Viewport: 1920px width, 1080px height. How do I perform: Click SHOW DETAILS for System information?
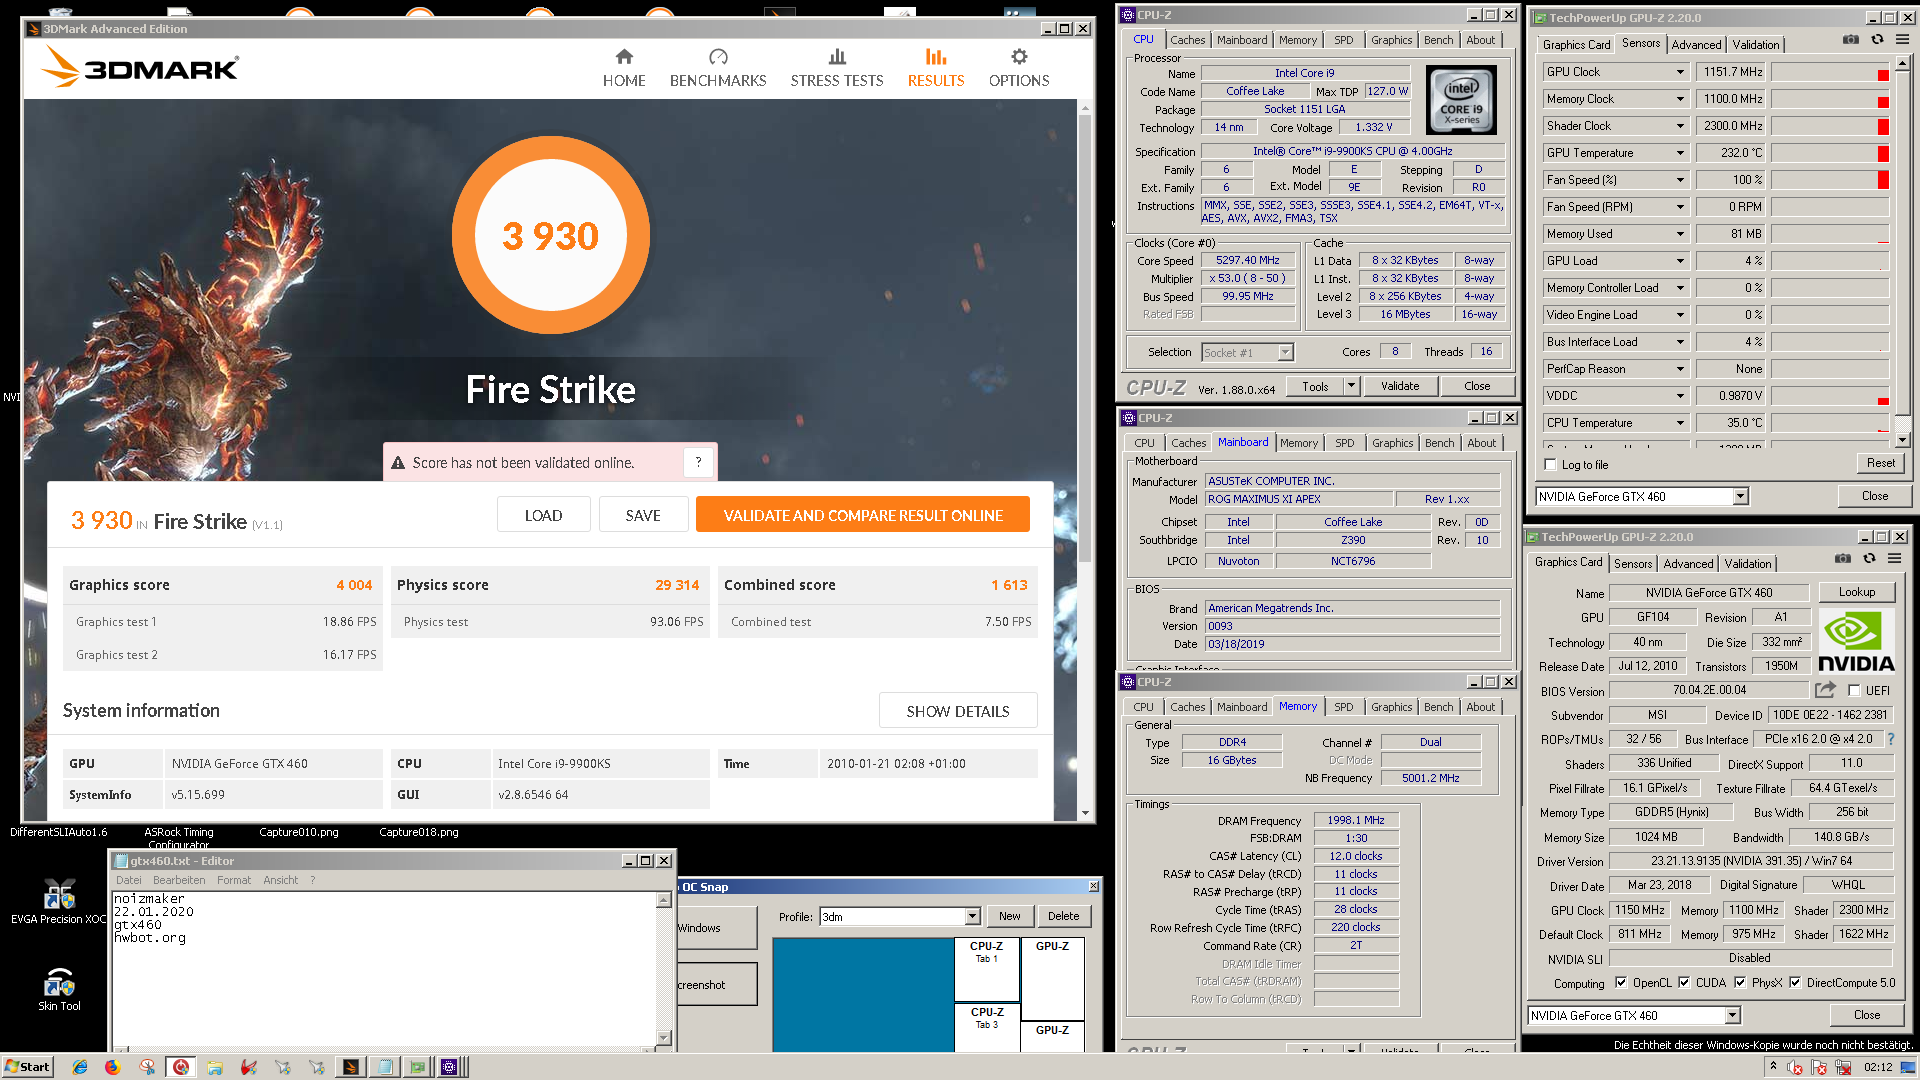[957, 711]
